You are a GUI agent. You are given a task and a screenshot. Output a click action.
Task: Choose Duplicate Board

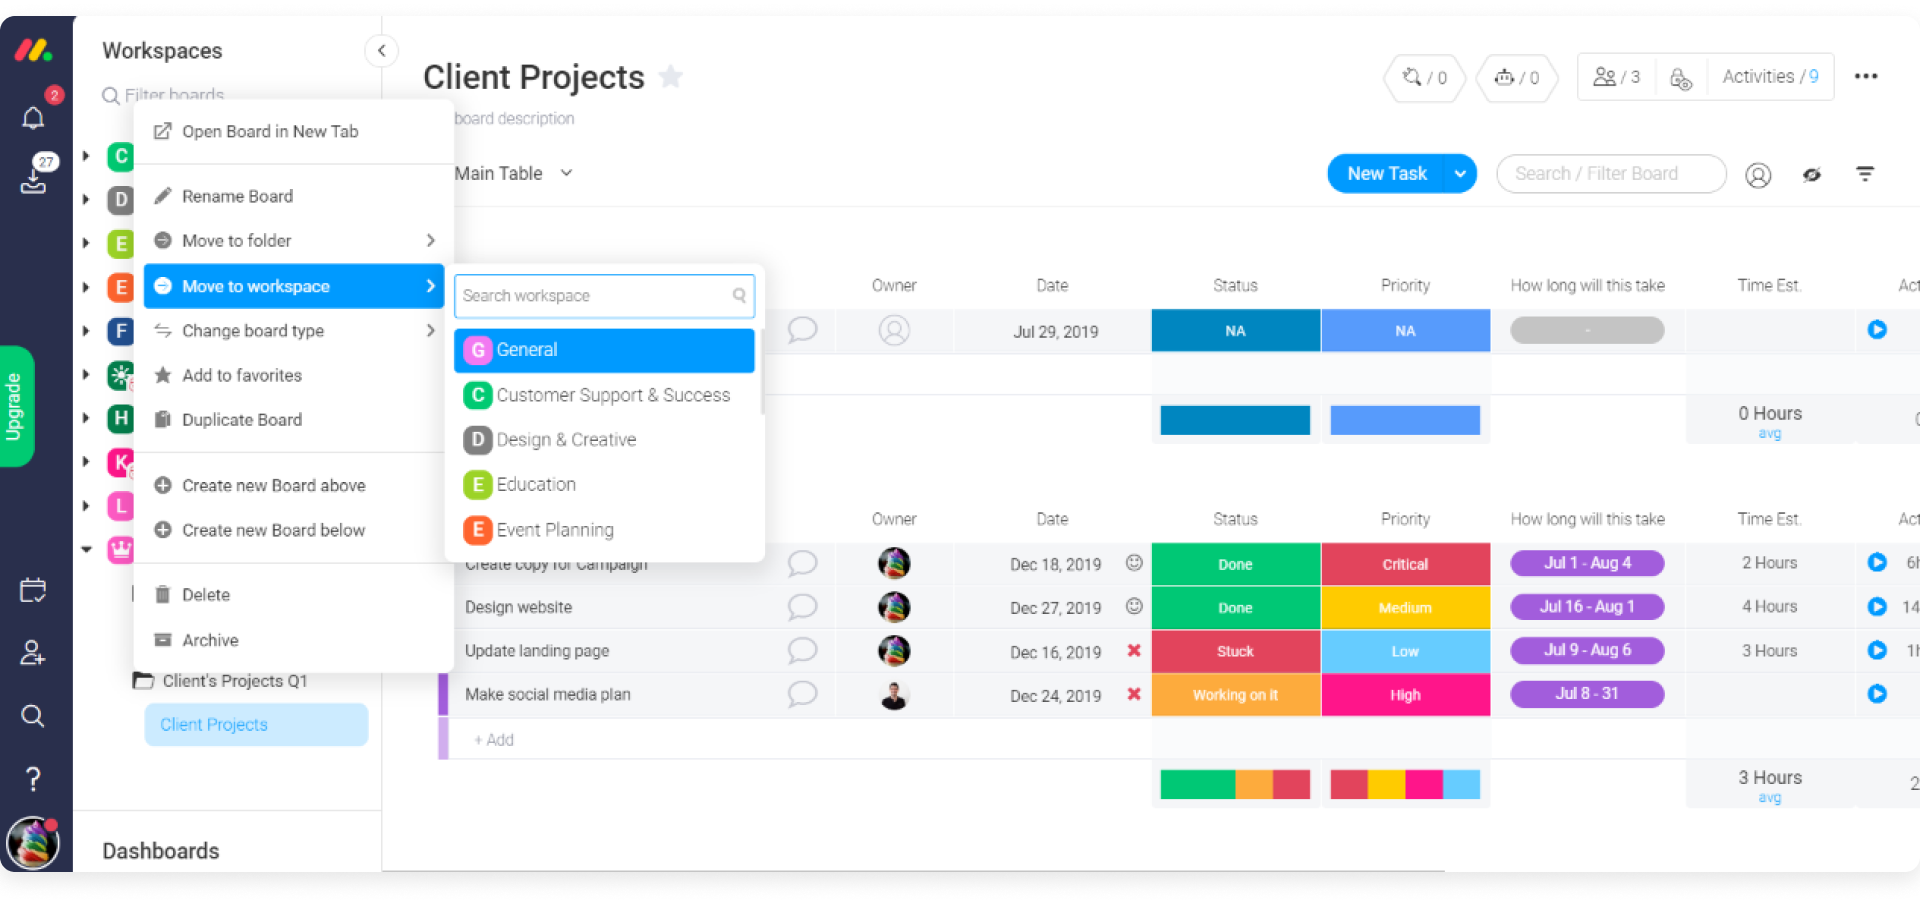[x=293, y=420]
